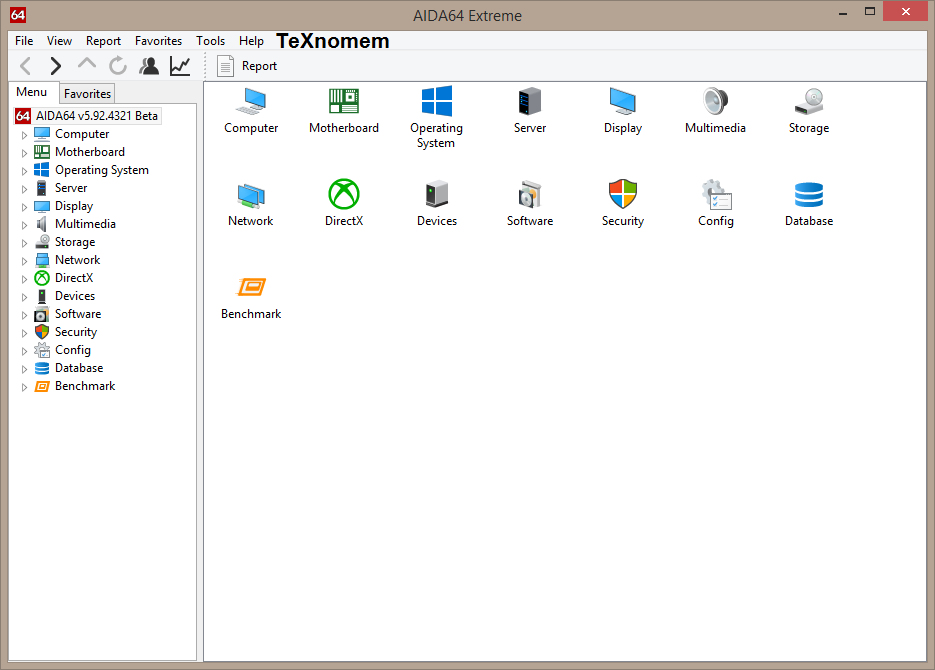Open the Benchmark icon in main pane
The height and width of the screenshot is (670, 935).
coord(251,287)
